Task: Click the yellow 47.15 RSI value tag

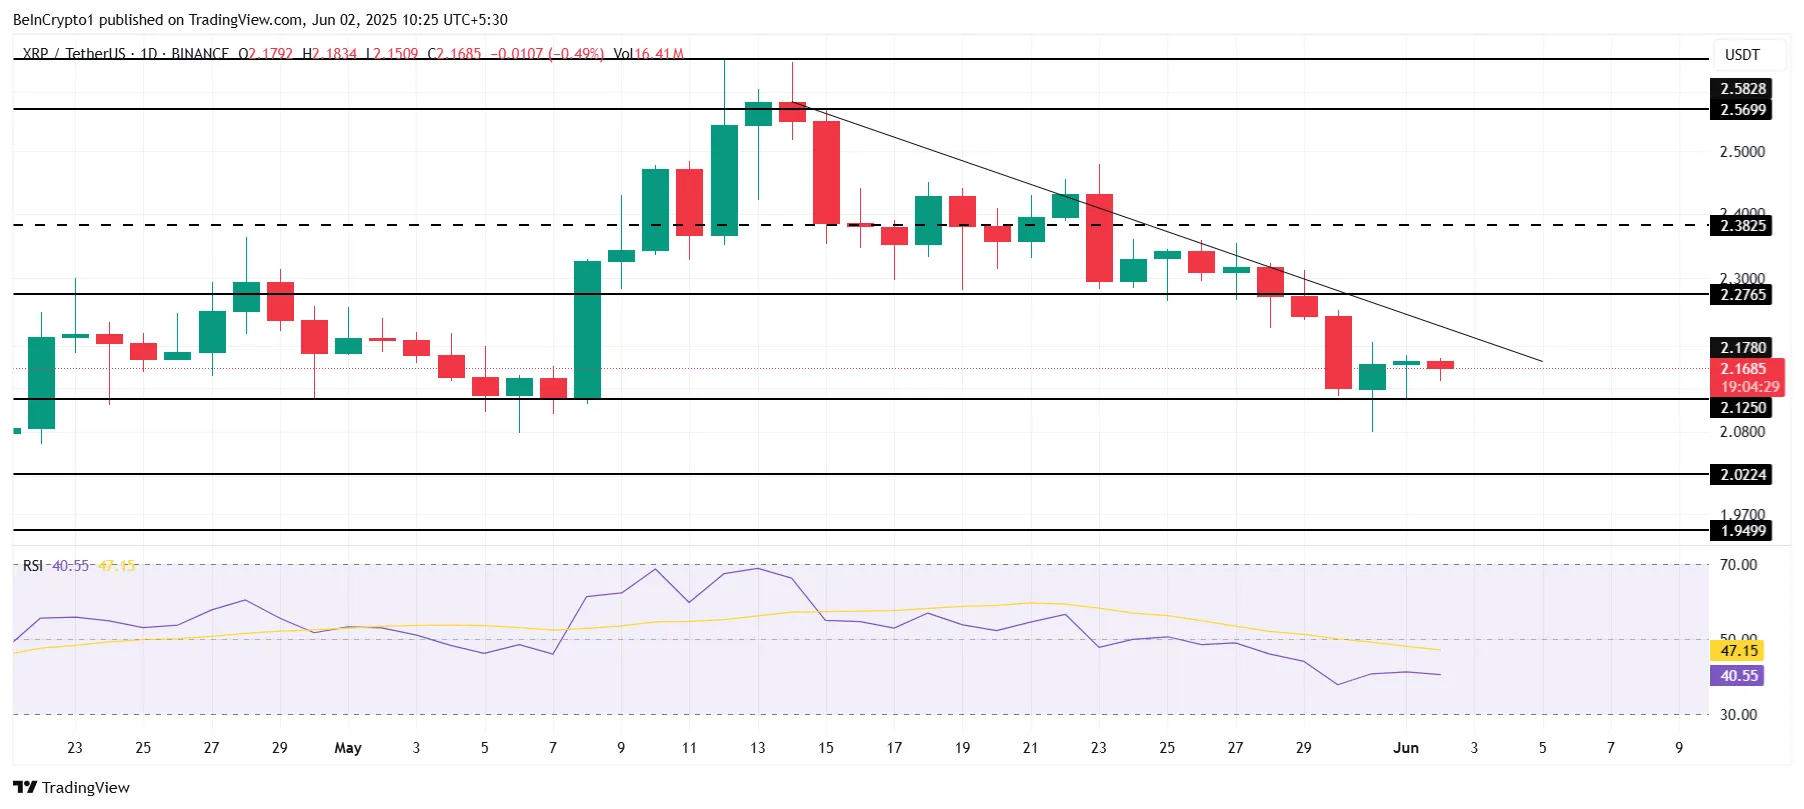Action: 1738,651
